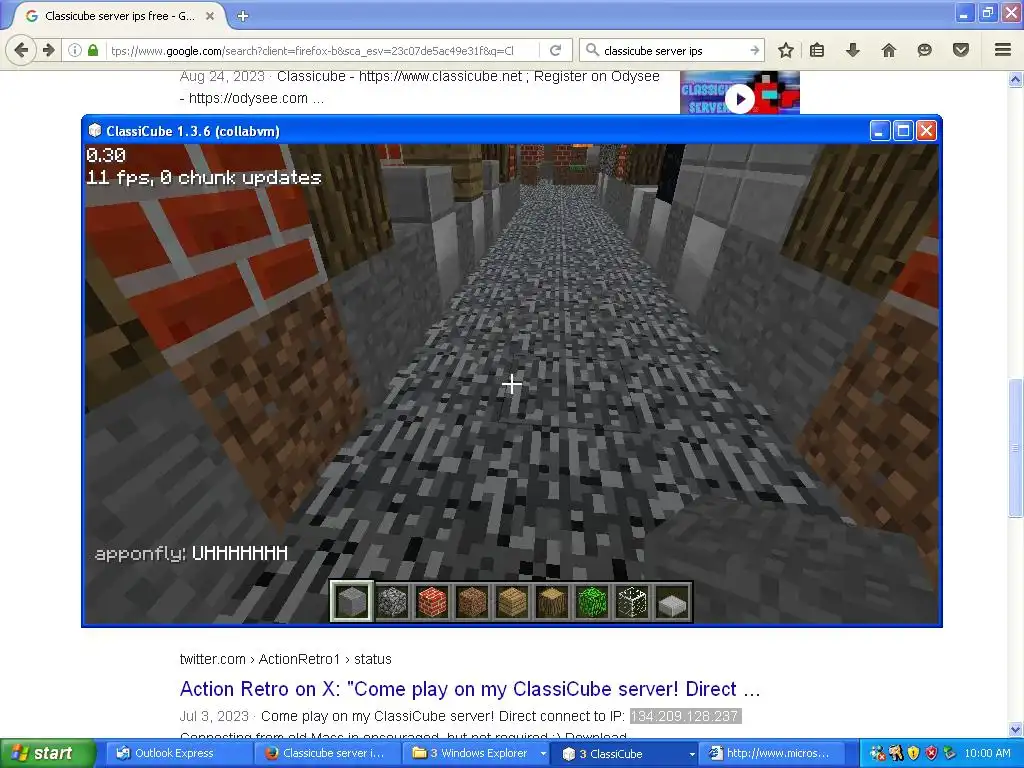
Task: Select the dirt block in the hotbar
Action: pyautogui.click(x=472, y=601)
